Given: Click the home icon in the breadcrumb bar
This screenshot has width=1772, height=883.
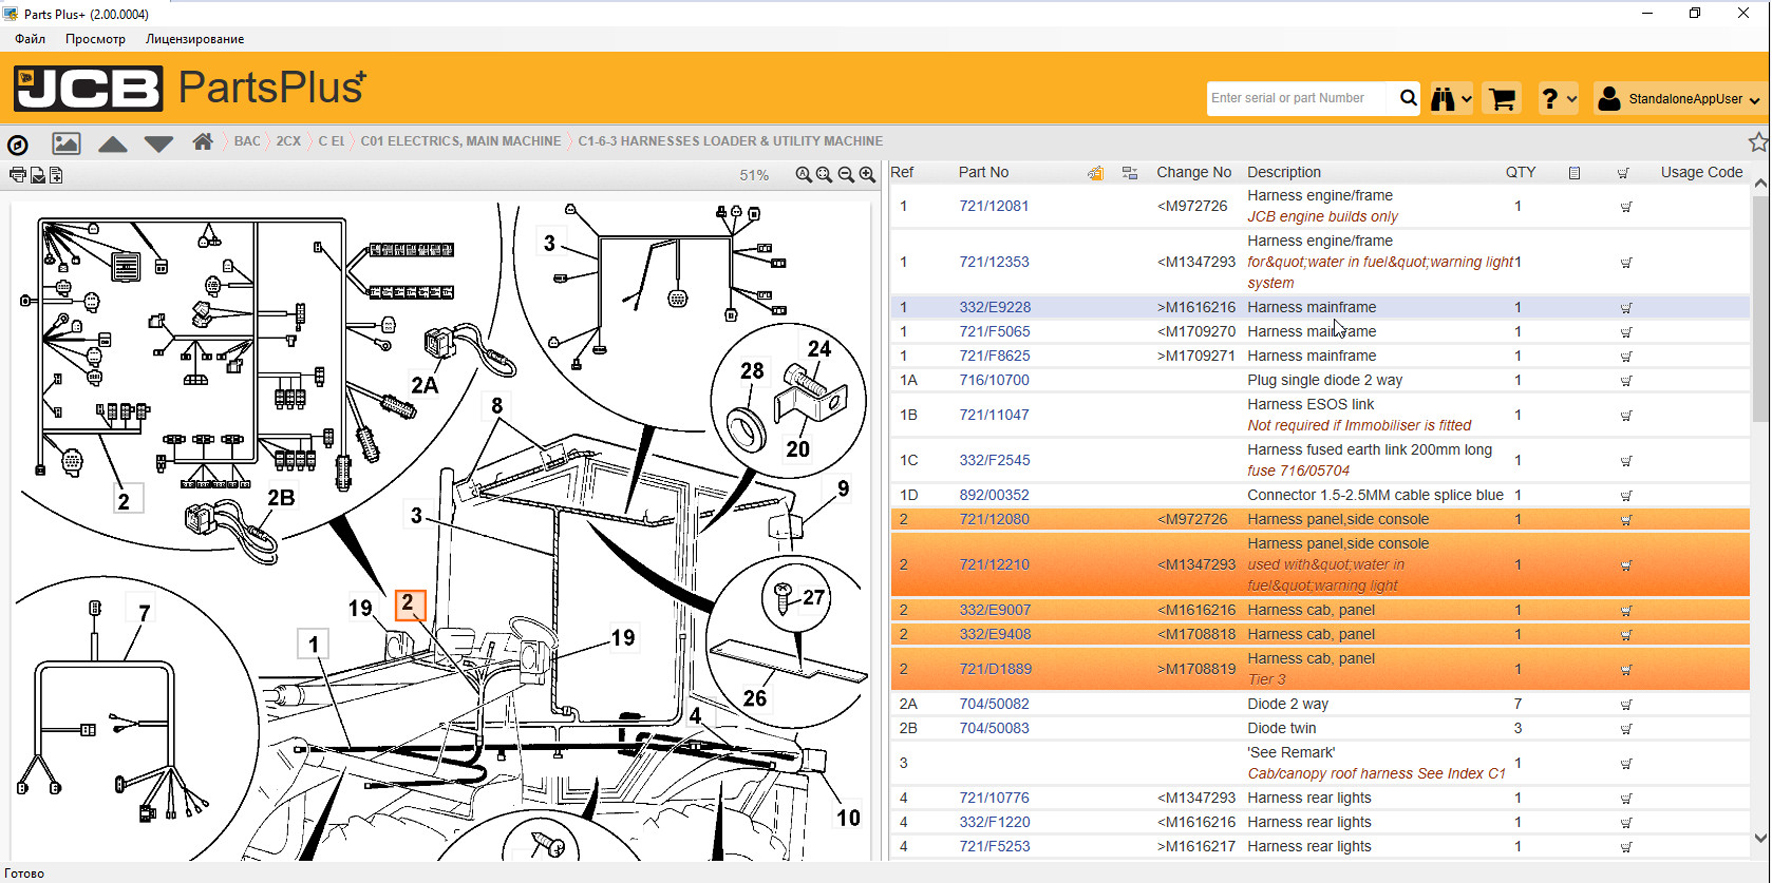Looking at the screenshot, I should pos(203,142).
